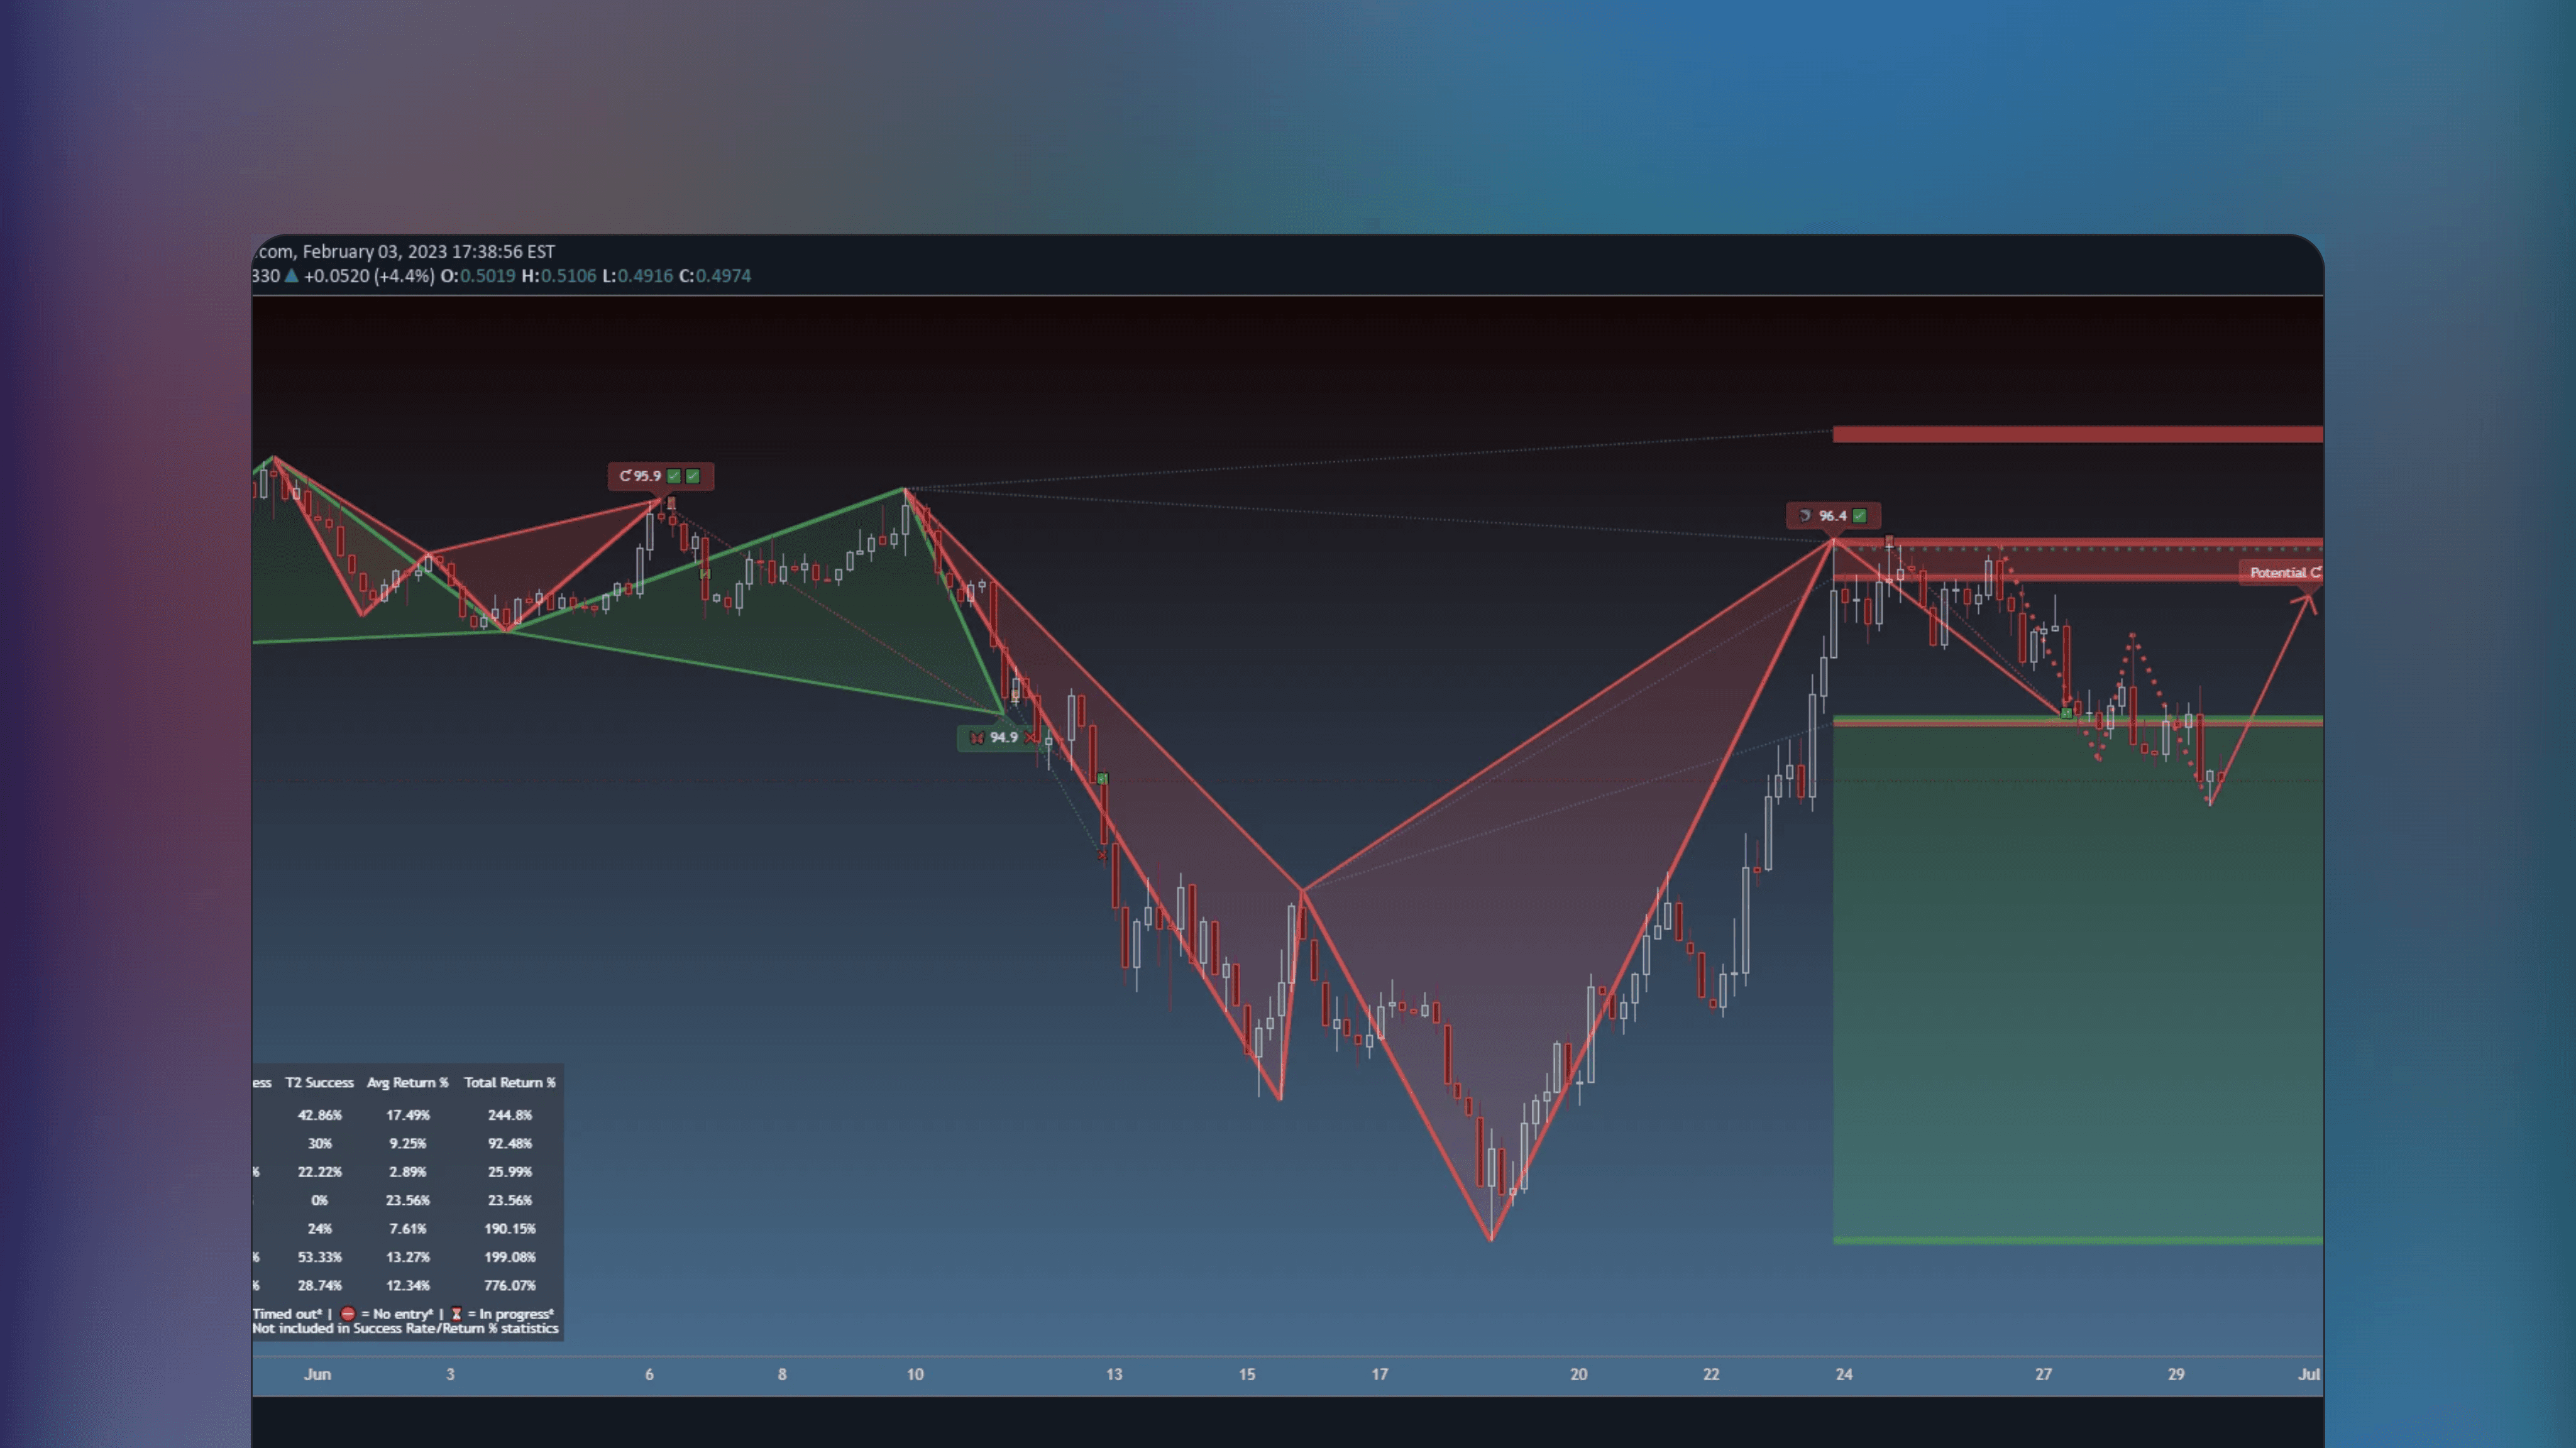Click the butterfly pattern icon on the 94.9 label

click(x=977, y=738)
